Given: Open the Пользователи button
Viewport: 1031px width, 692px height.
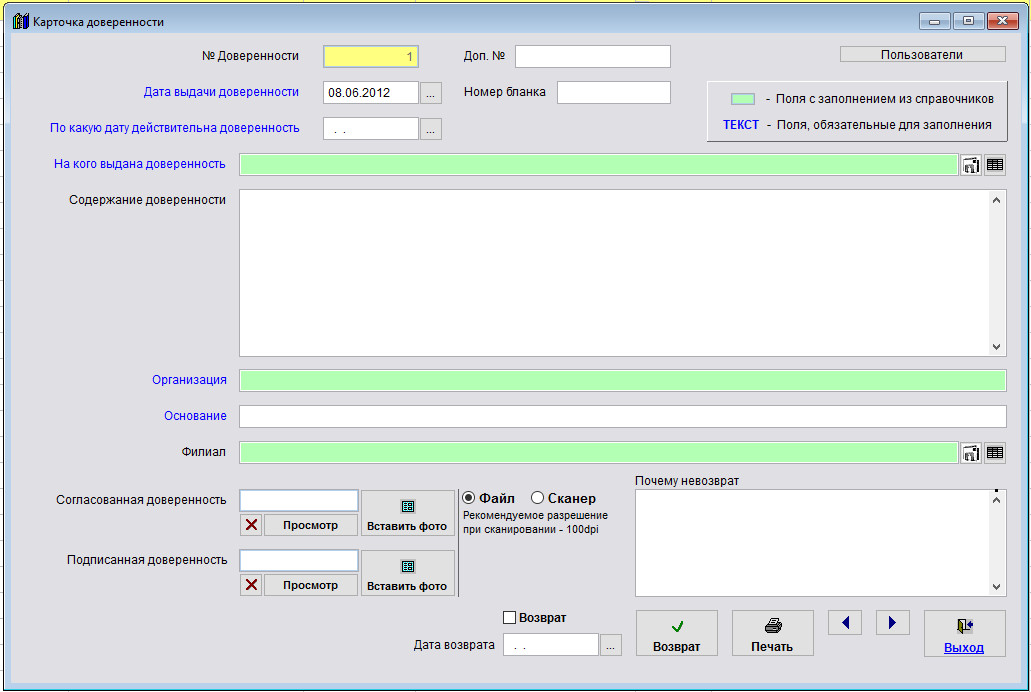Looking at the screenshot, I should pos(923,55).
